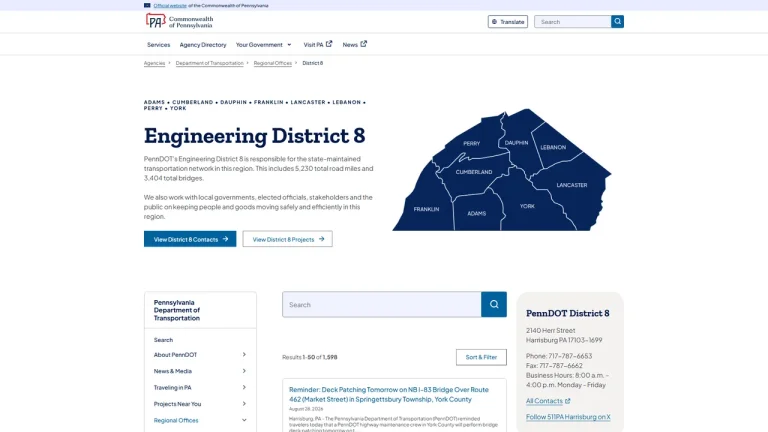This screenshot has height=432, width=768.
Task: Expand About PennDOT chevron in sidebar
Action: tap(244, 355)
